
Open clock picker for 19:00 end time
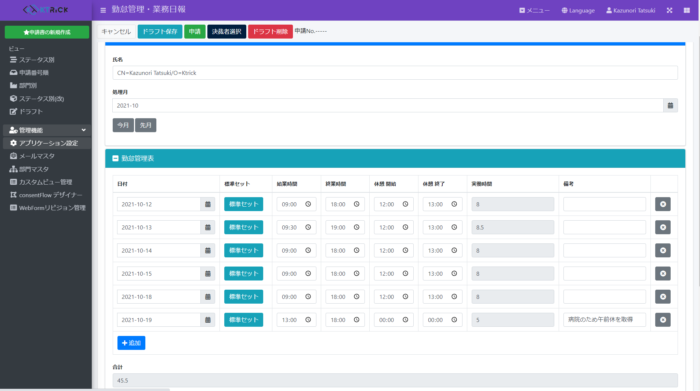357,227
